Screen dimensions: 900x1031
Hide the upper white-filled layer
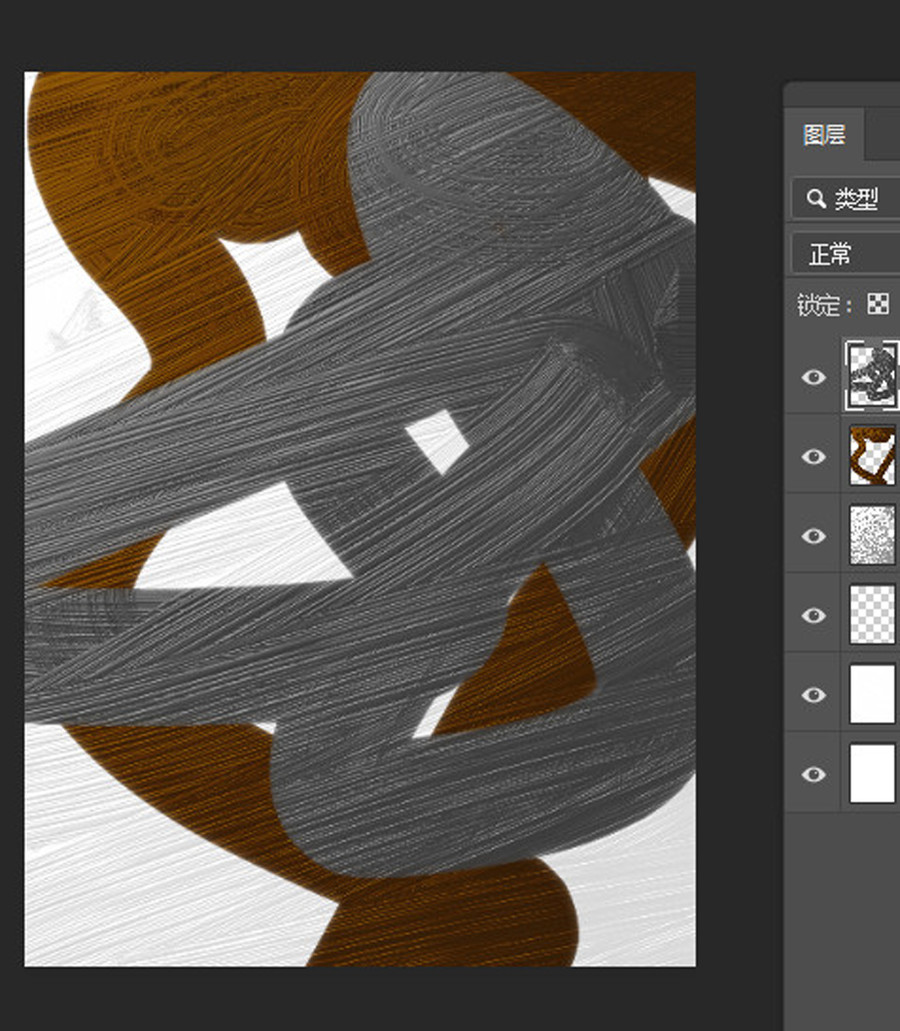(814, 695)
